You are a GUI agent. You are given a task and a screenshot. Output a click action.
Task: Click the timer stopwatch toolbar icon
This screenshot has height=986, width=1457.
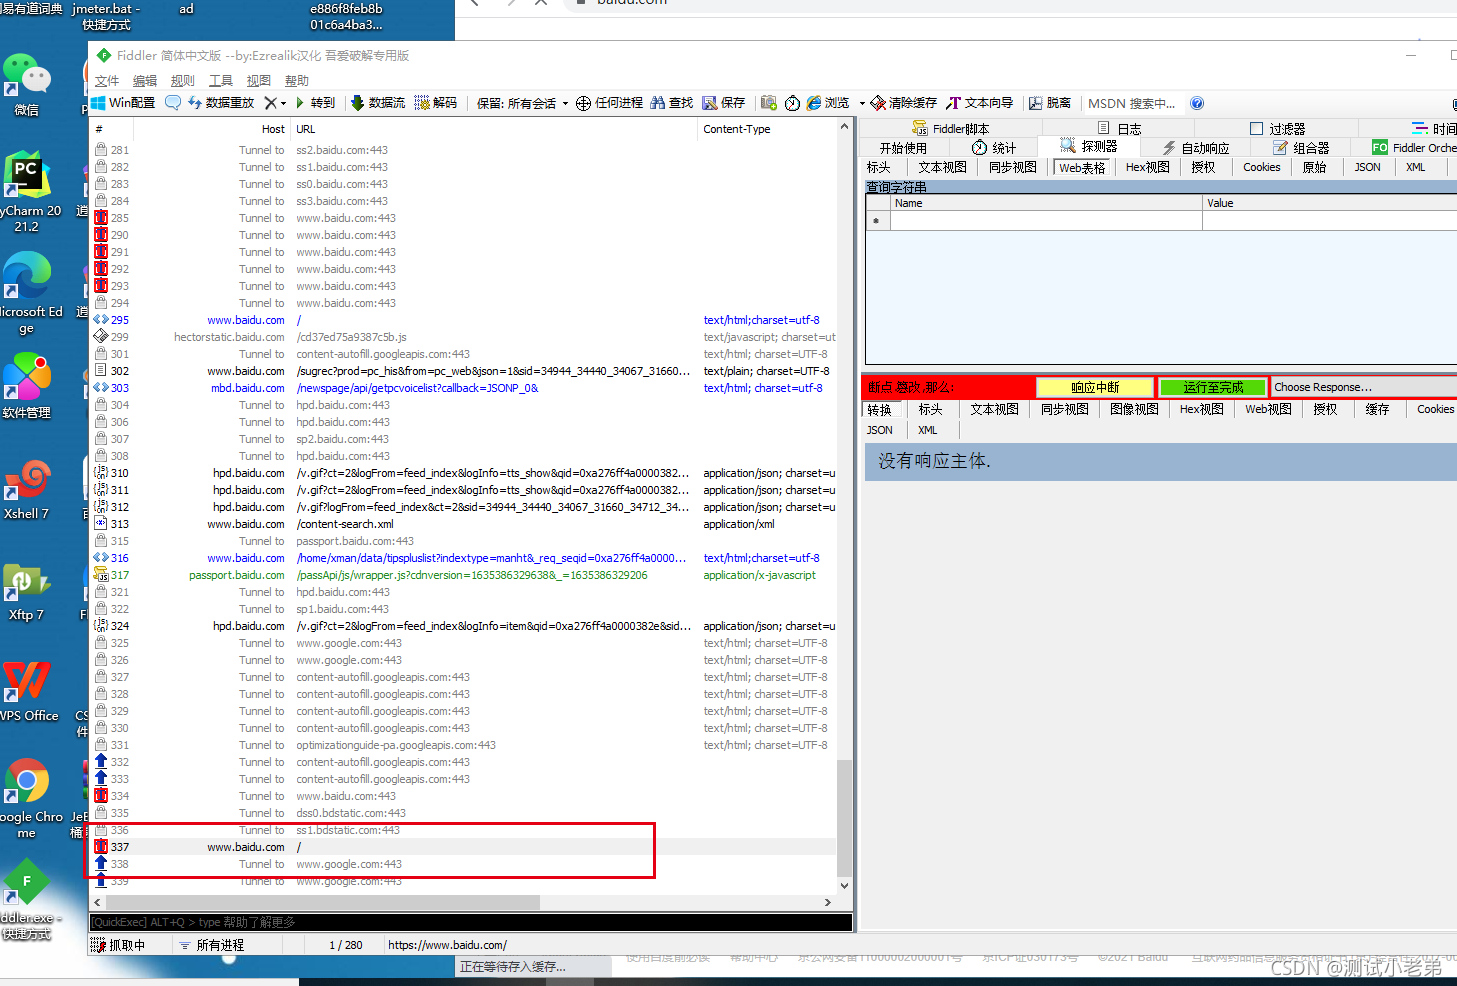point(792,103)
